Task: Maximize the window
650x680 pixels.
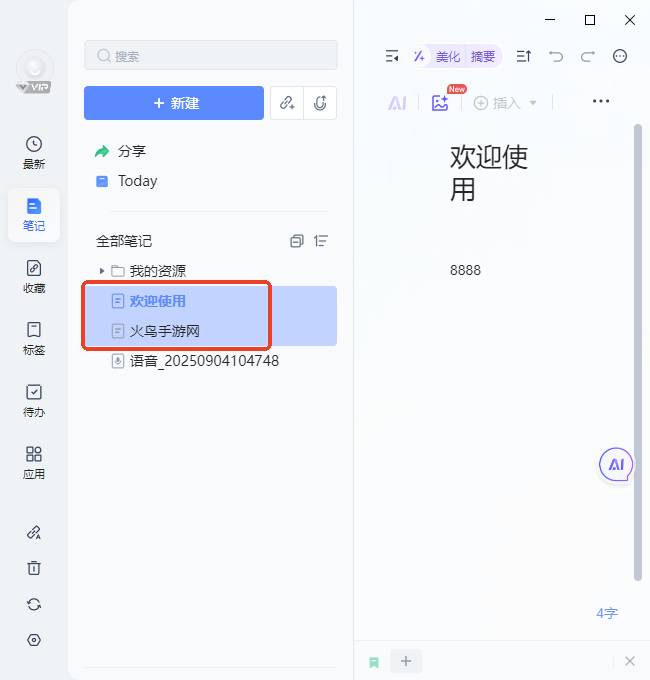Action: click(590, 20)
